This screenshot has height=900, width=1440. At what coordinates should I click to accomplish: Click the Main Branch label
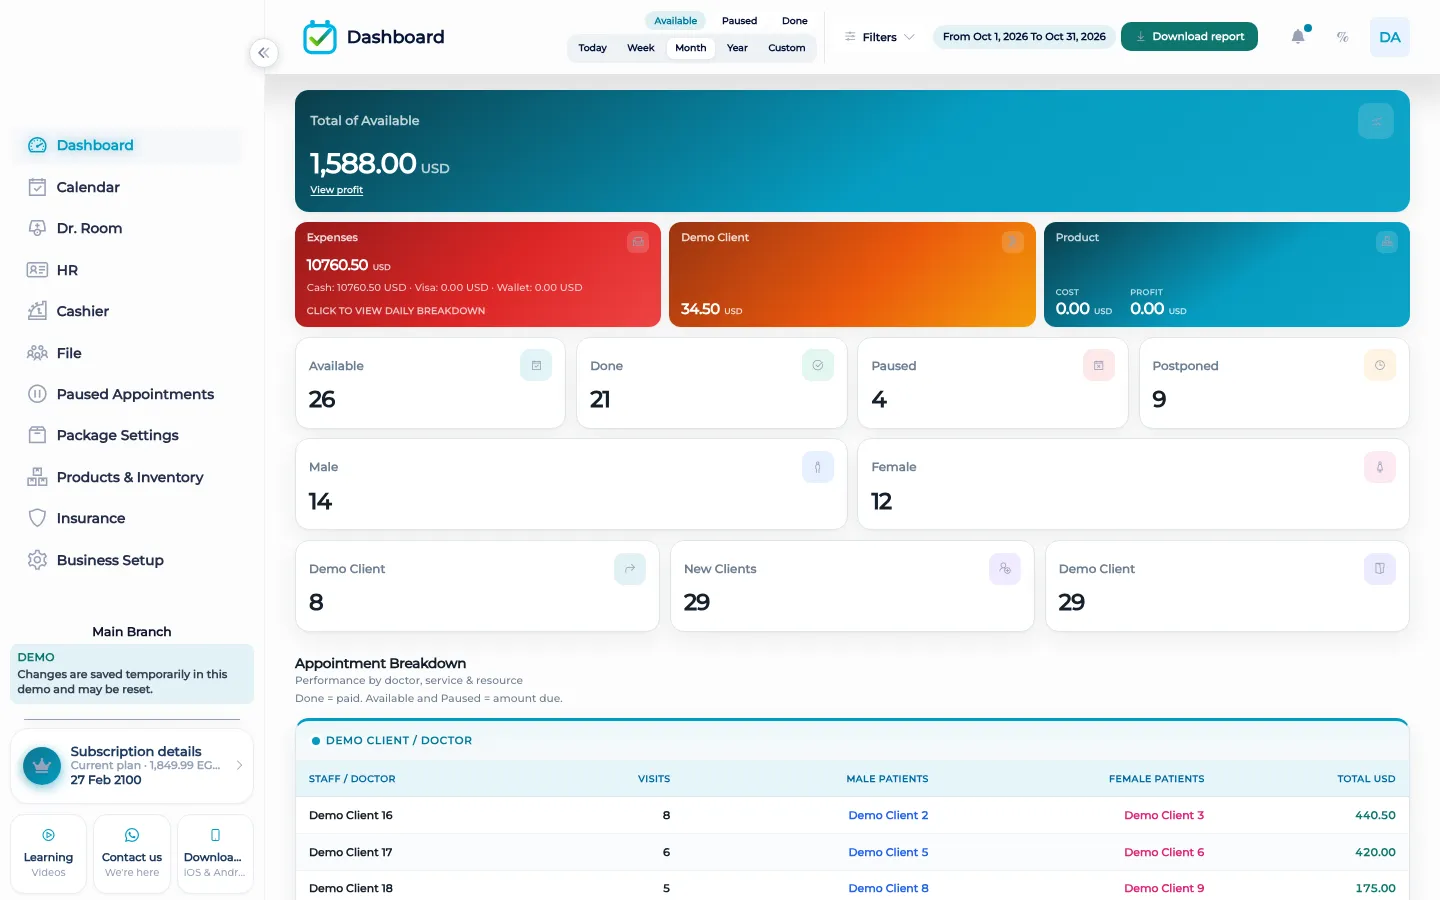(132, 632)
